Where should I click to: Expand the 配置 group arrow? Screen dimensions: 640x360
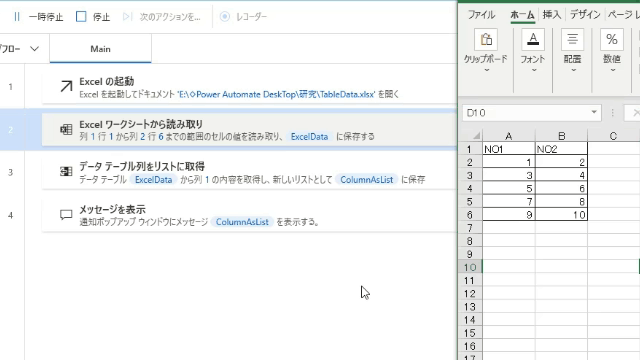point(573,71)
